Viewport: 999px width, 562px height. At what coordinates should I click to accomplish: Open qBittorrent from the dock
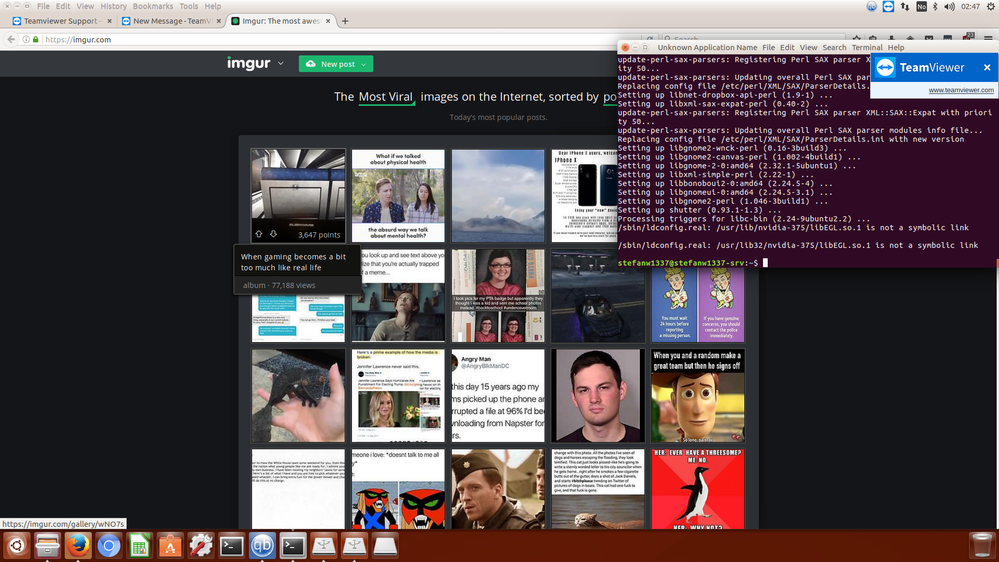(262, 546)
